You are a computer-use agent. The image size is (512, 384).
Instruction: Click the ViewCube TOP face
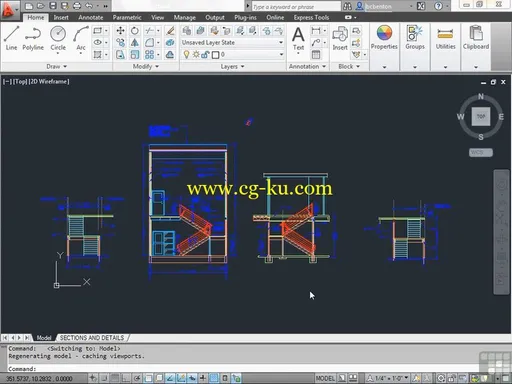click(481, 117)
